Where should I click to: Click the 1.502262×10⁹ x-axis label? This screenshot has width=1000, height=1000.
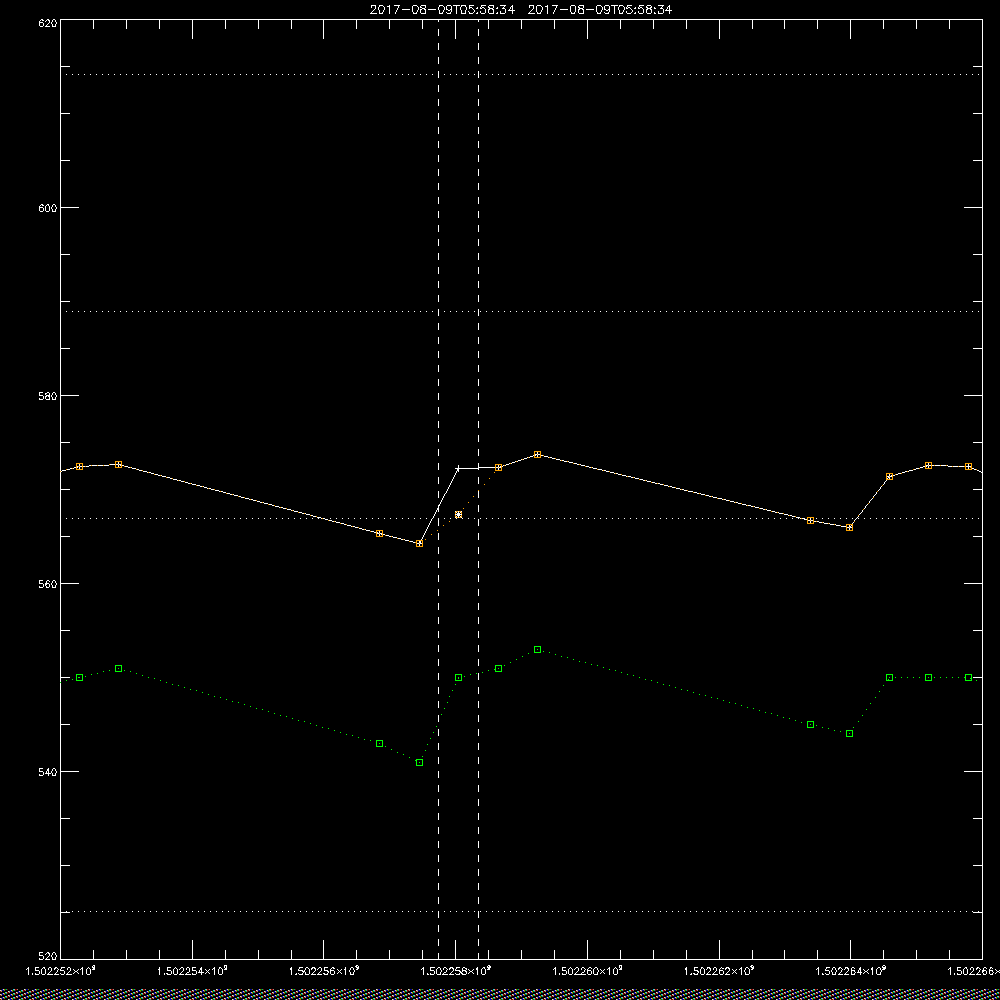point(719,971)
